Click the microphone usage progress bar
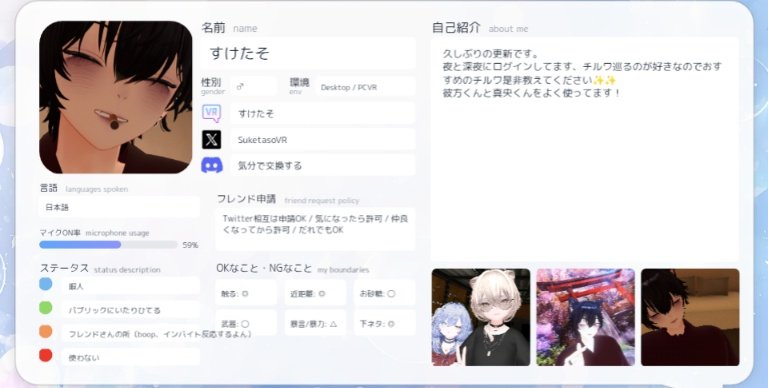Screen dimensions: 768x388 pyautogui.click(x=108, y=244)
